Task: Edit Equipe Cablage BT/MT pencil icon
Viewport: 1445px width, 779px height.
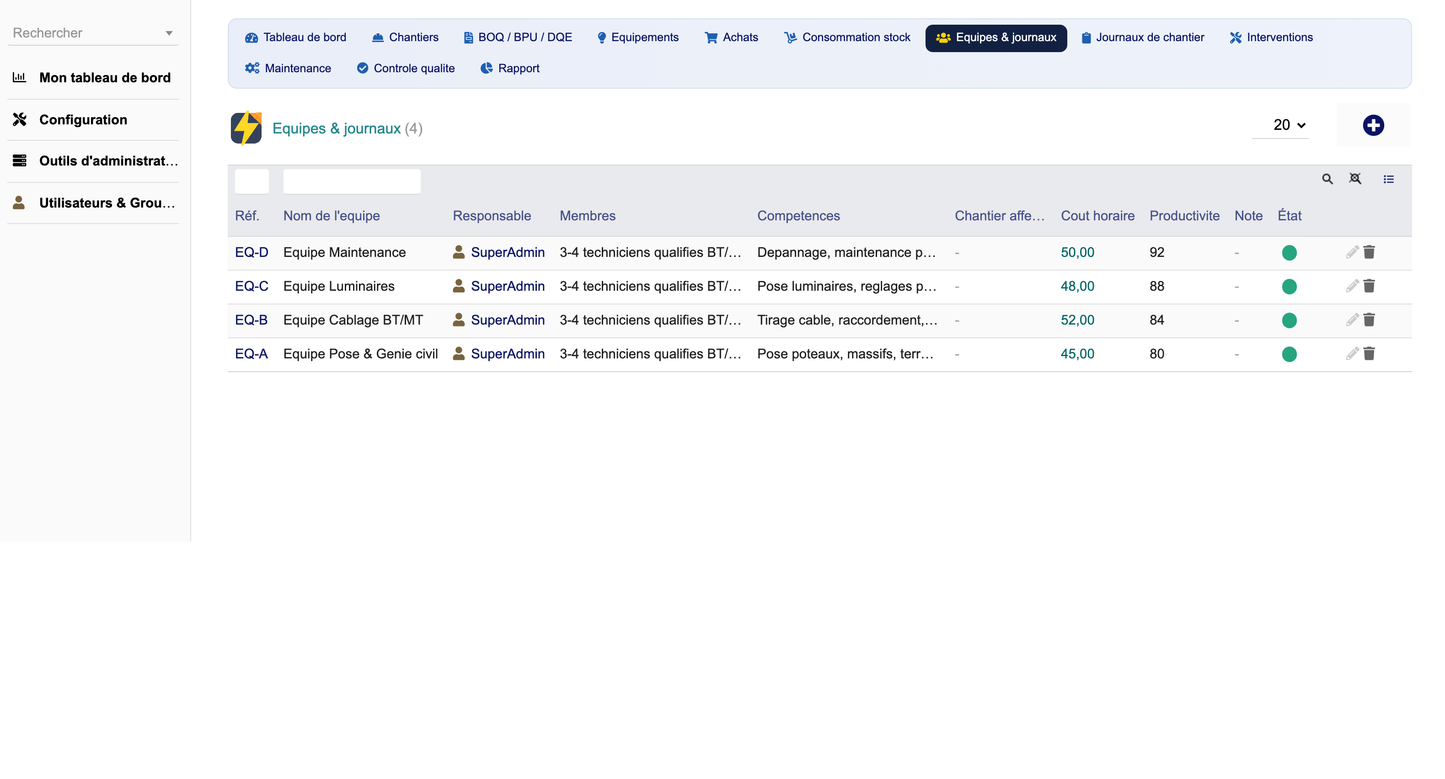Action: click(1352, 320)
